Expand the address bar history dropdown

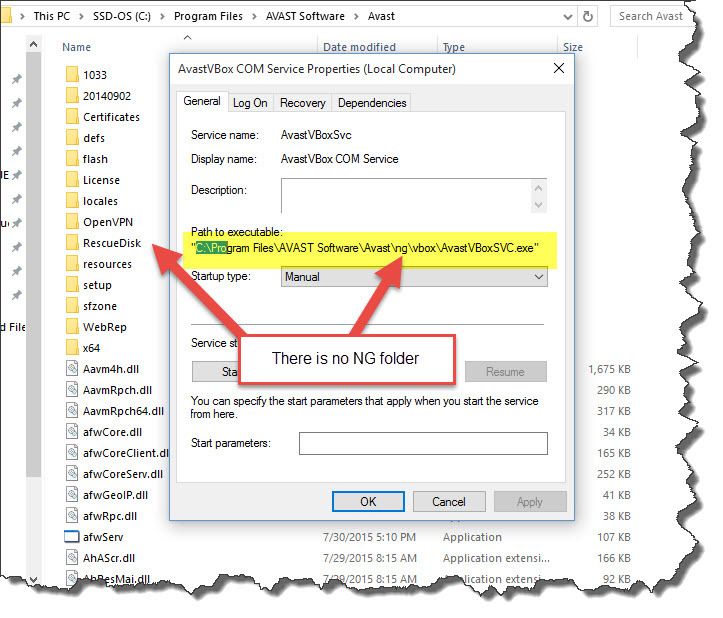point(568,17)
